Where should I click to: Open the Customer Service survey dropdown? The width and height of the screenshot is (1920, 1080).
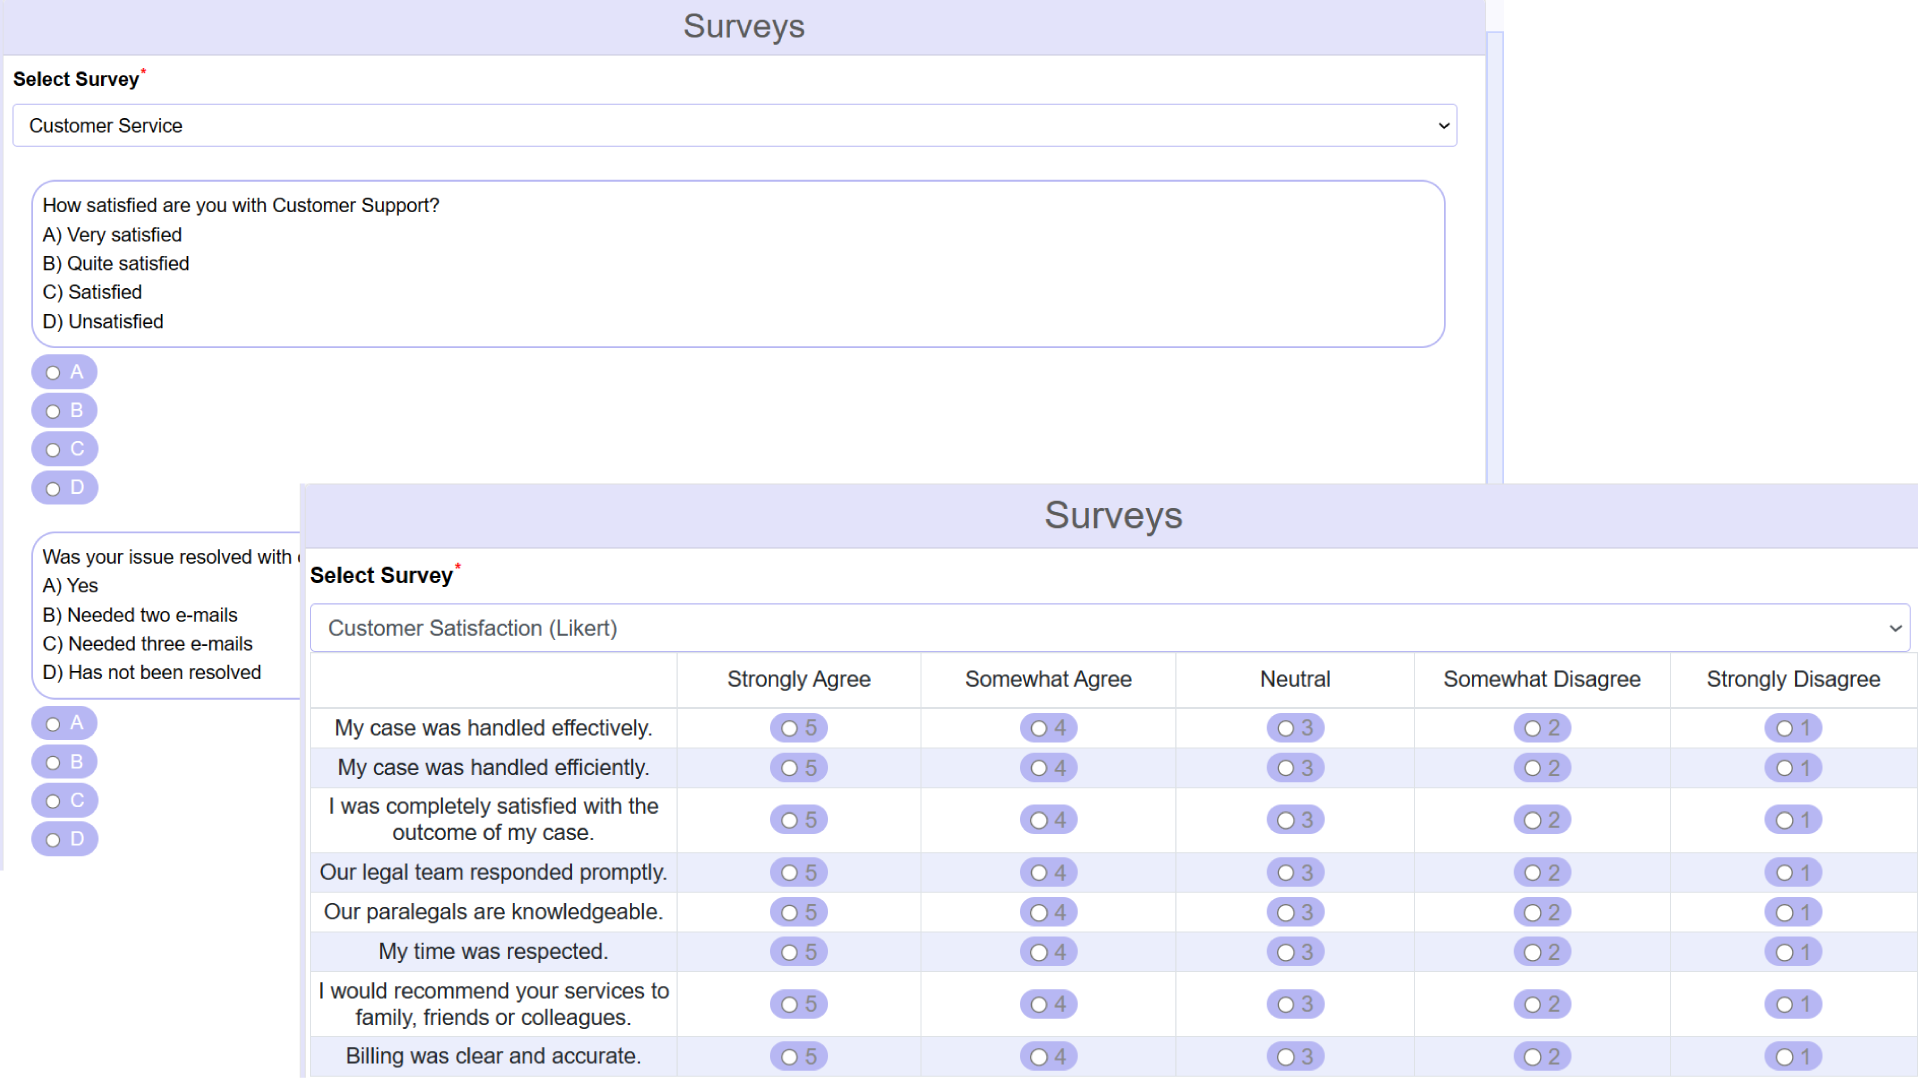pos(735,125)
